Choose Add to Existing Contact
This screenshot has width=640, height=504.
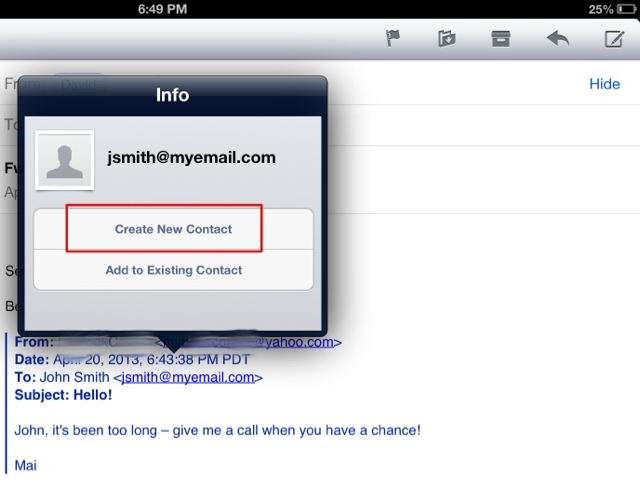point(173,270)
